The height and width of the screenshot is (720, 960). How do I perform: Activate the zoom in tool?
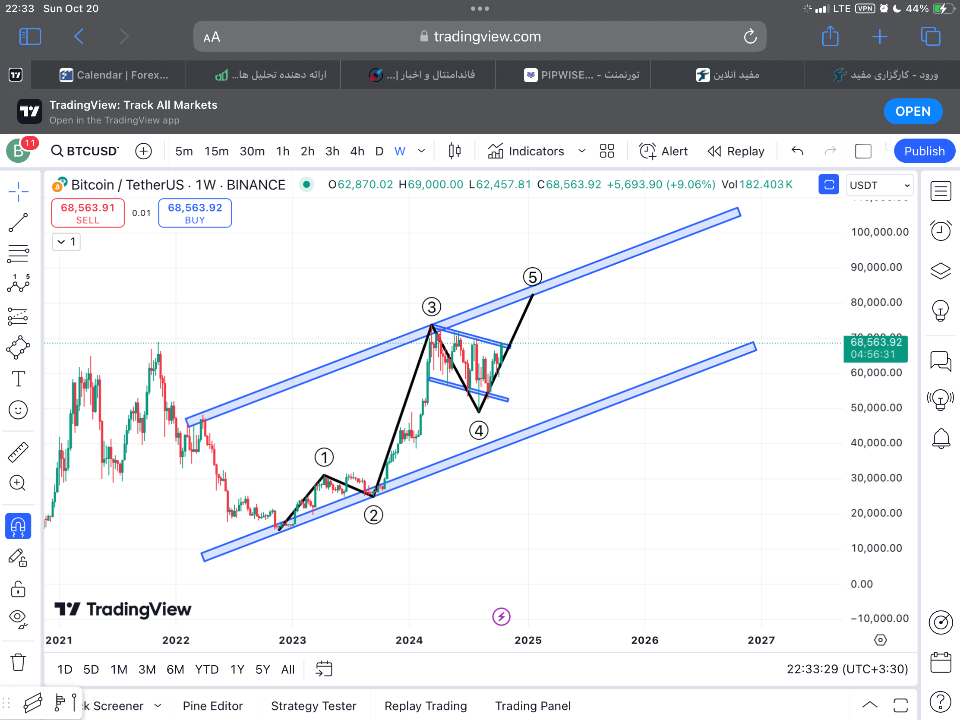(x=18, y=483)
